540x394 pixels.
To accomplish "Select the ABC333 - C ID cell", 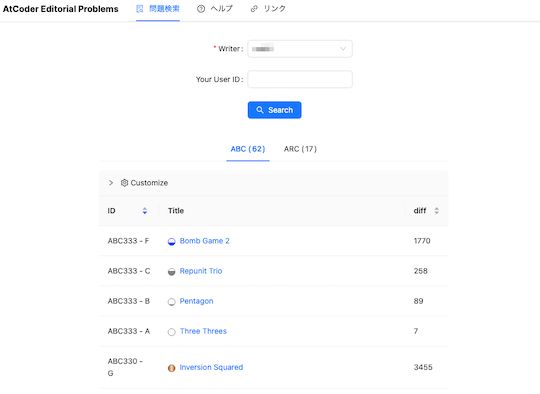I will pos(129,271).
